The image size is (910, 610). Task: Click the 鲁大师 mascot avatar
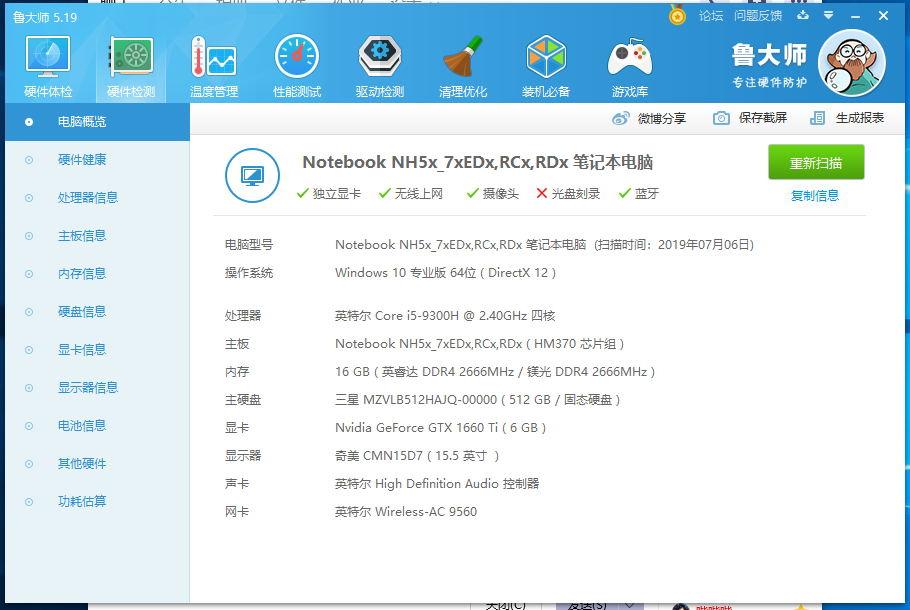851,63
